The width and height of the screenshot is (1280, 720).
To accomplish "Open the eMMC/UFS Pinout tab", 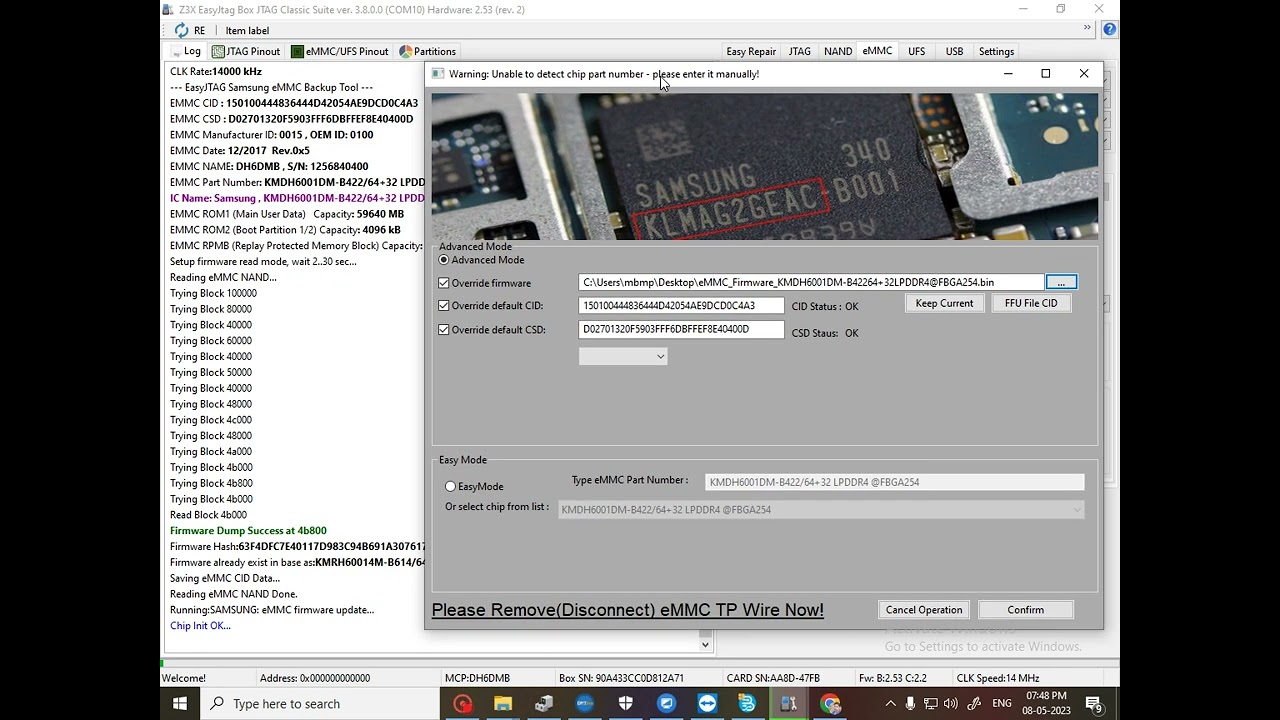I will click(x=340, y=51).
